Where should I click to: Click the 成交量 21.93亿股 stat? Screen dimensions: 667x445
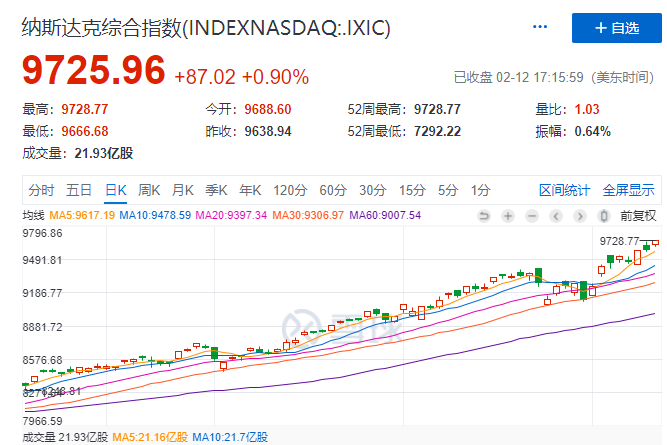(x=78, y=153)
